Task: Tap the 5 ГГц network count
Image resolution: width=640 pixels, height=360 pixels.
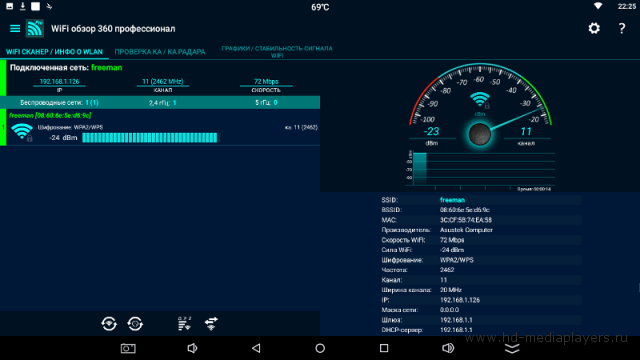Action: coord(266,103)
